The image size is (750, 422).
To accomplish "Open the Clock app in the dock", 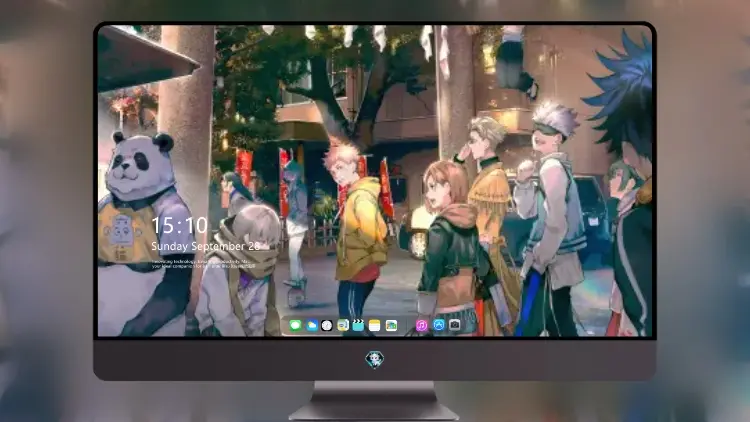I will tap(327, 325).
